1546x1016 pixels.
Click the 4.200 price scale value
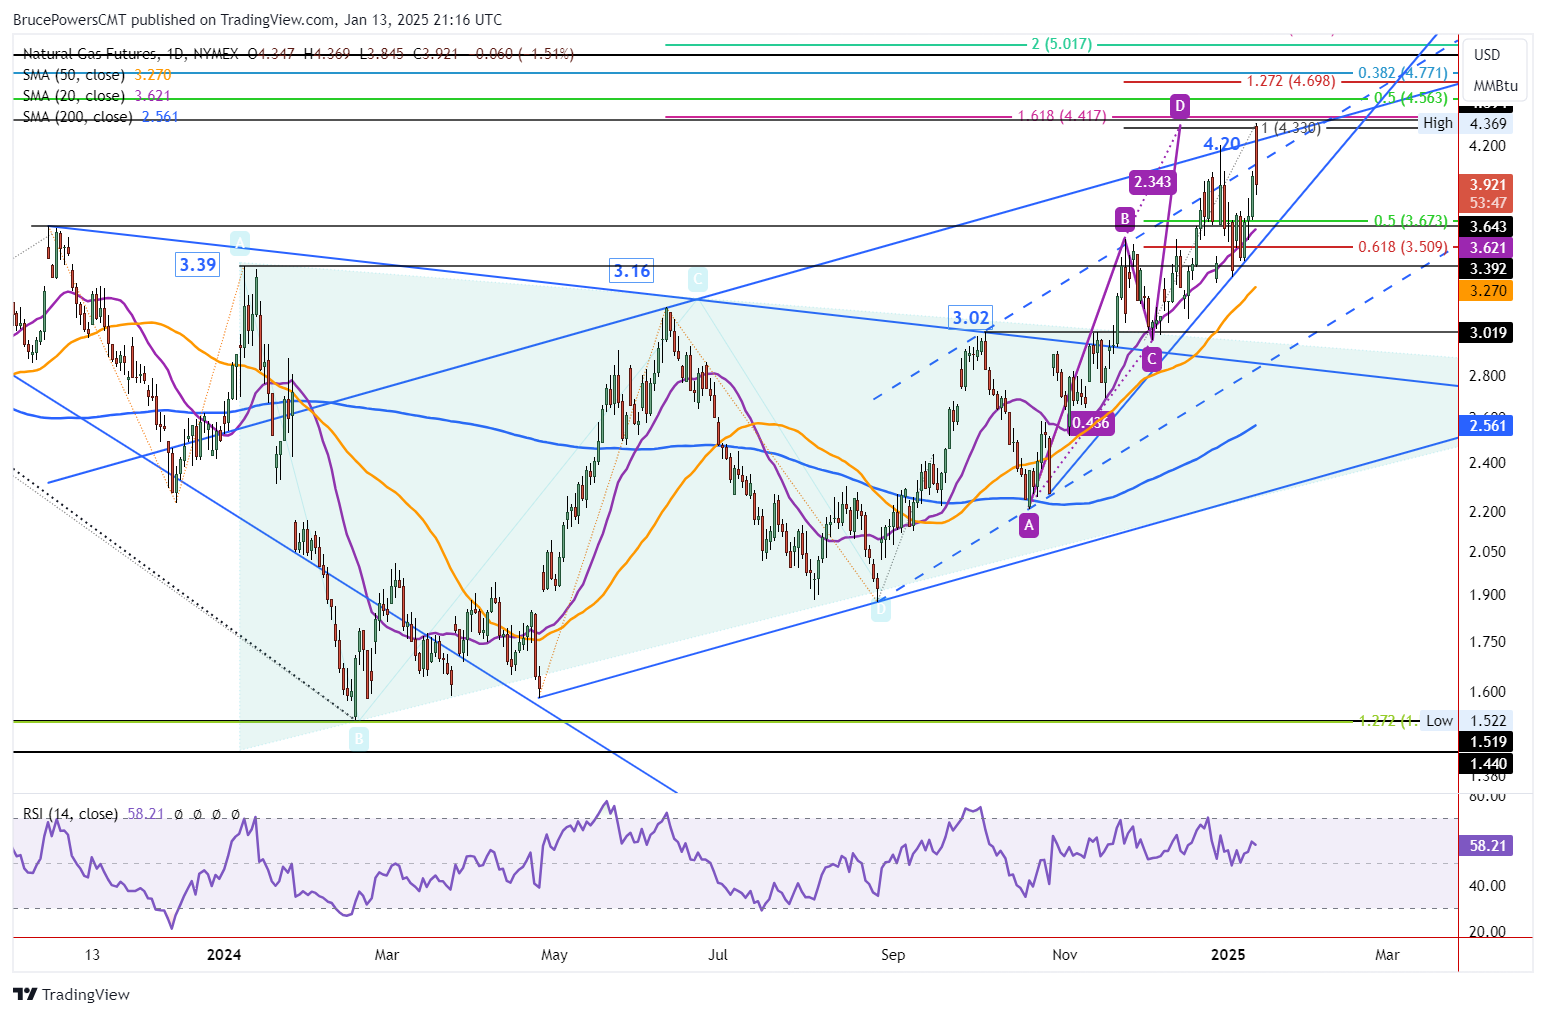1487,146
